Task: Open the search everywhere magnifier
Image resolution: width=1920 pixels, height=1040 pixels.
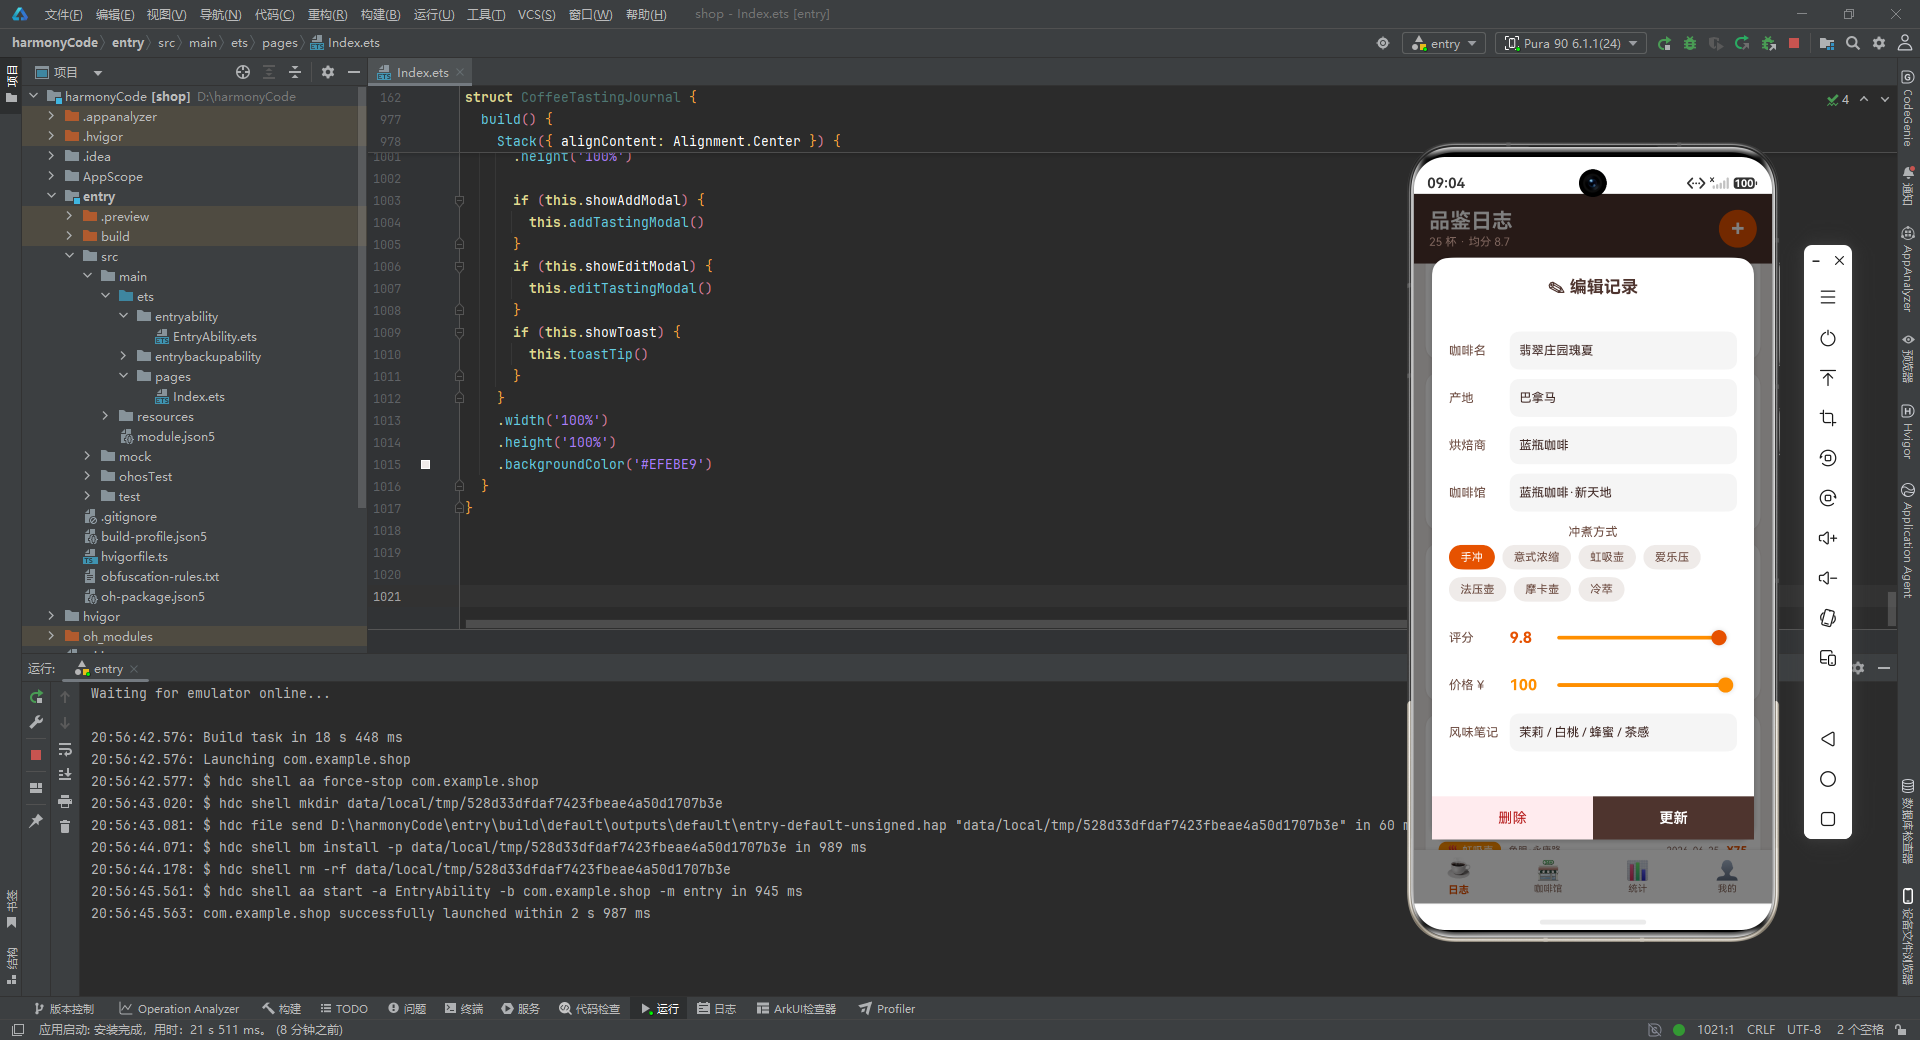Action: pos(1853,44)
